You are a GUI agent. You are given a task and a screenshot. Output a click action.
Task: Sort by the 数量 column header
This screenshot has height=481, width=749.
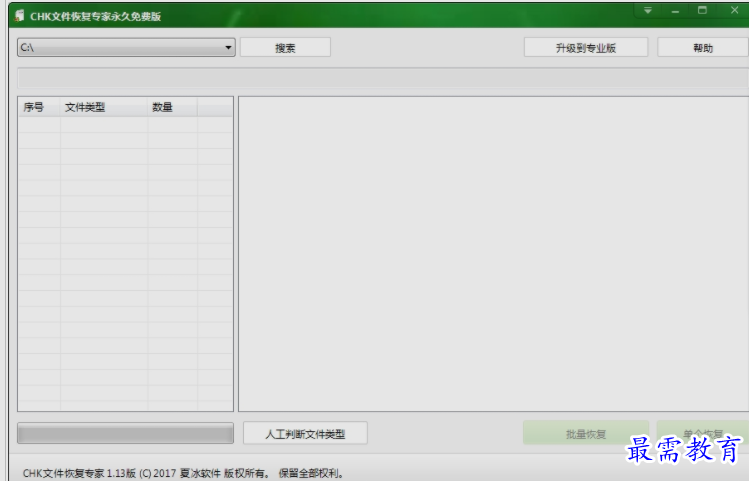(172, 107)
